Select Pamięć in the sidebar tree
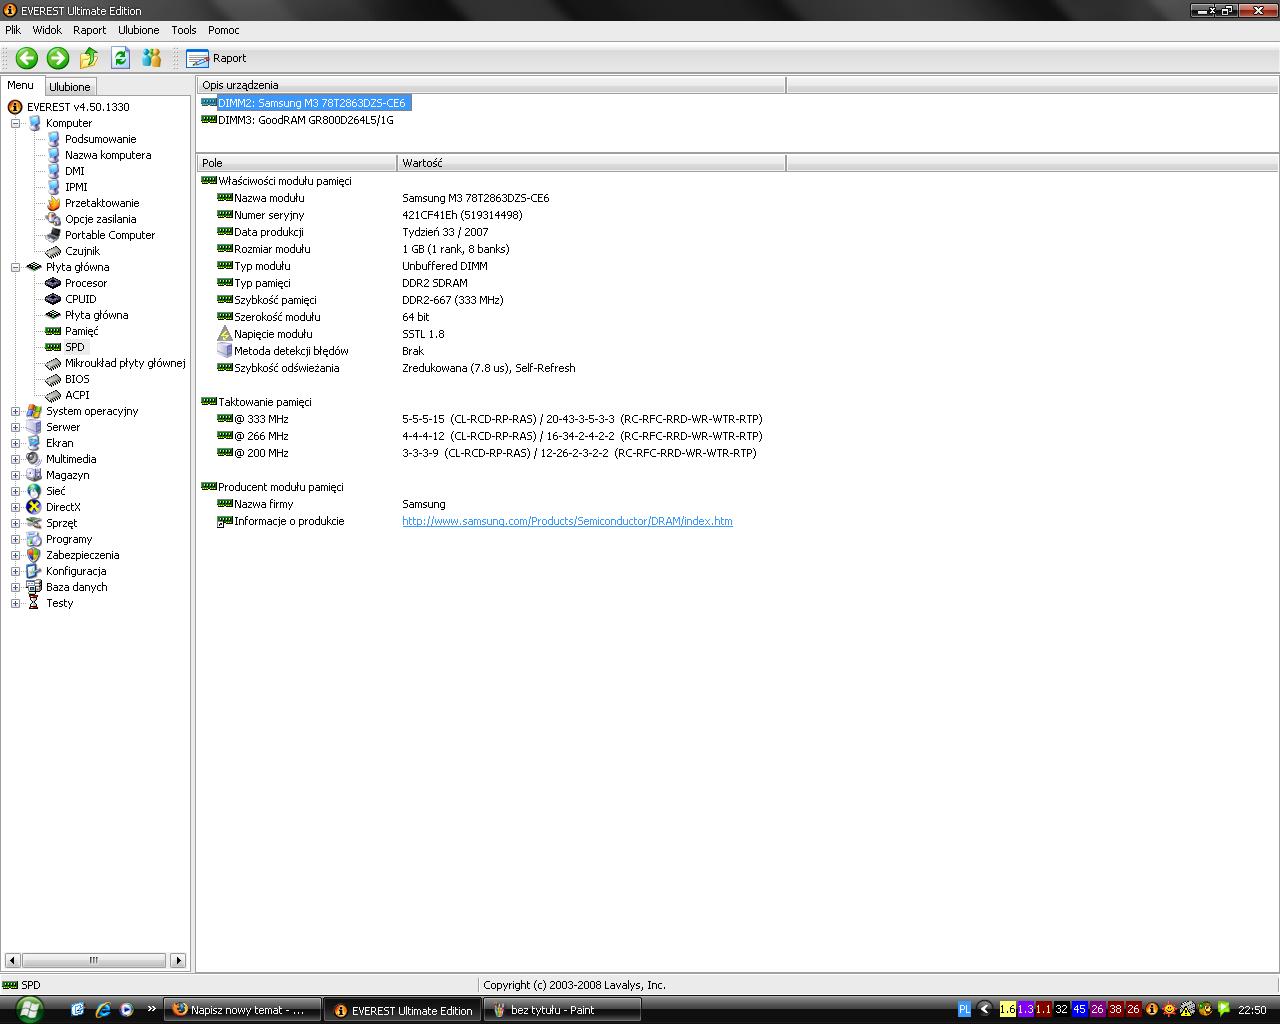The width and height of the screenshot is (1280, 1024). pyautogui.click(x=82, y=331)
